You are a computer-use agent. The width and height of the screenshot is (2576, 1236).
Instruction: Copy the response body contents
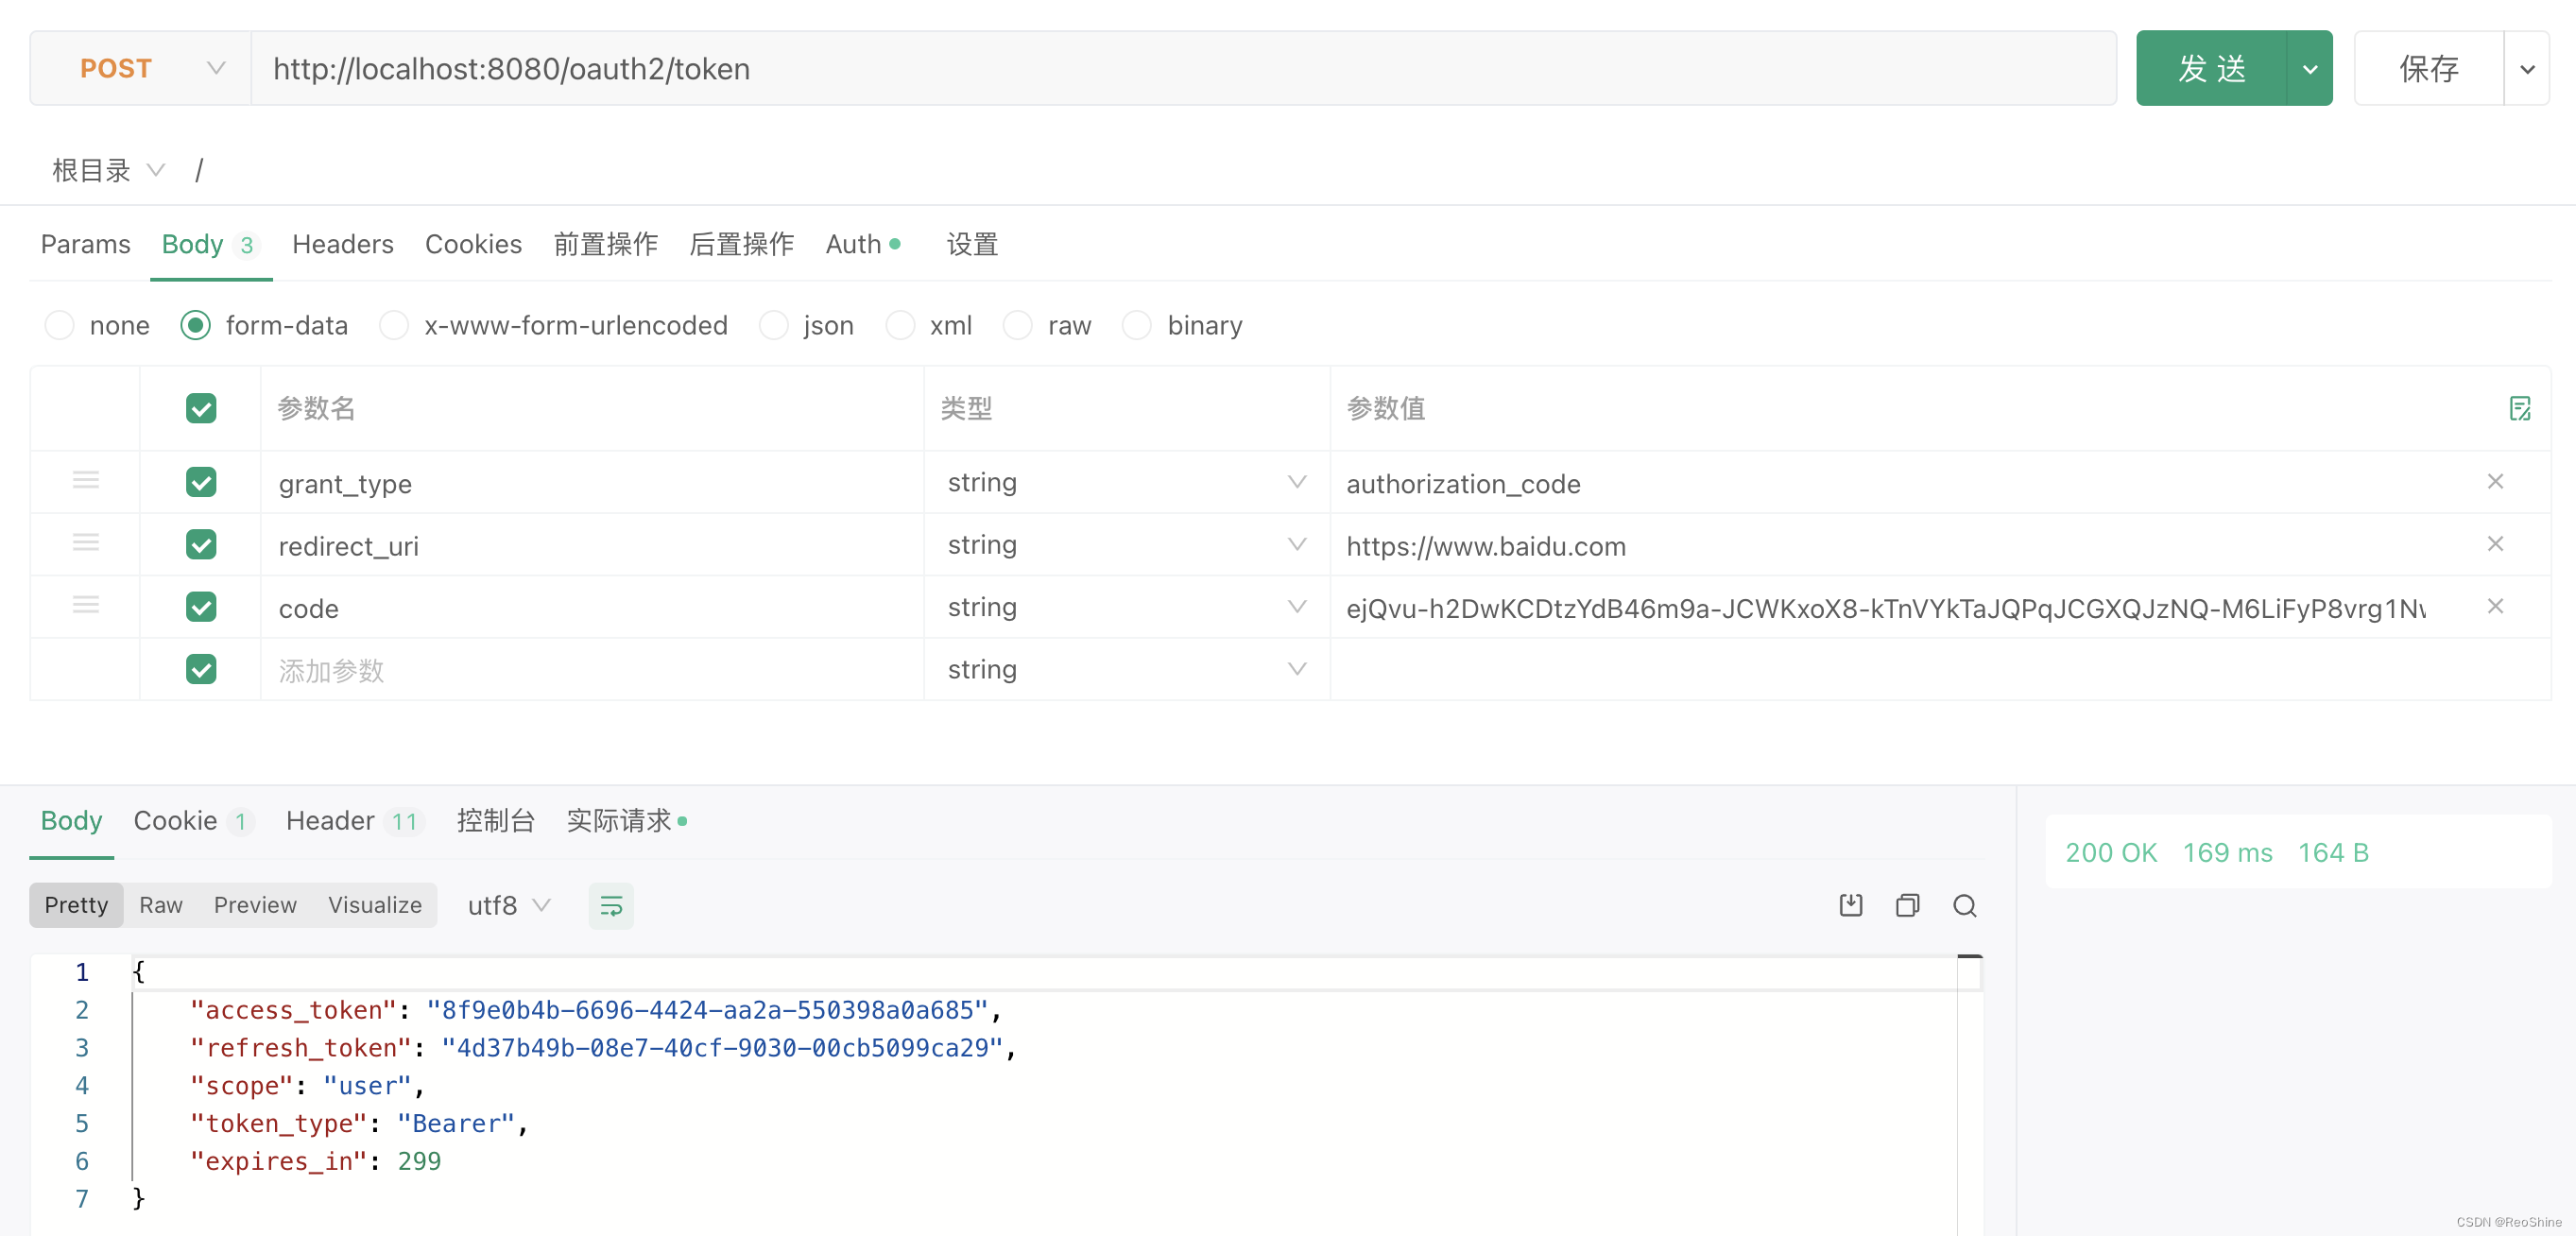pos(1907,905)
